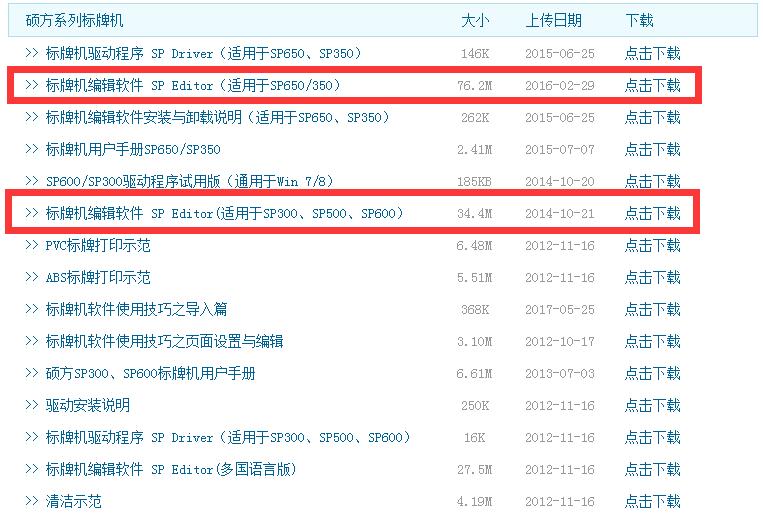Click download for SP Driver SP650/SP350

click(652, 54)
